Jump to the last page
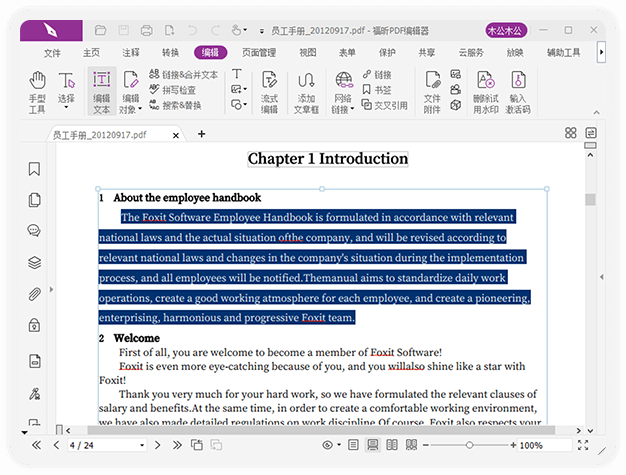The height and width of the screenshot is (475, 626). click(177, 445)
